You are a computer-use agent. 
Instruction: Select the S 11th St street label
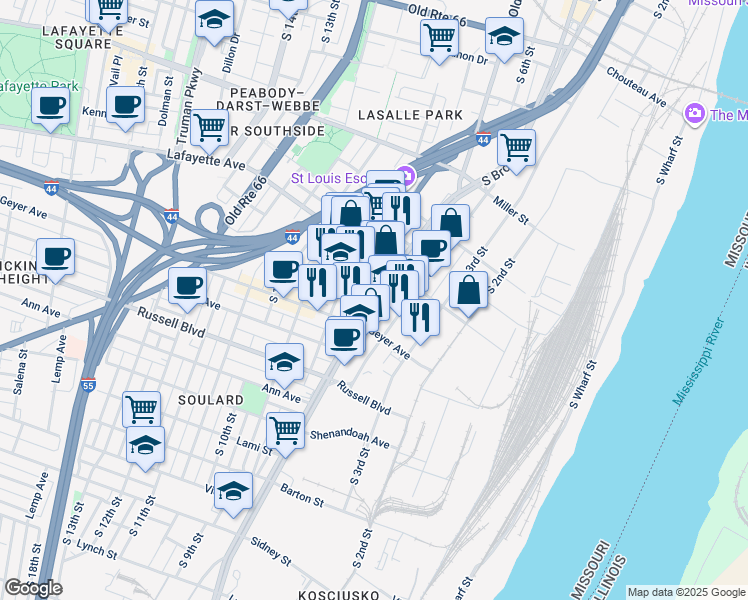coord(142,516)
